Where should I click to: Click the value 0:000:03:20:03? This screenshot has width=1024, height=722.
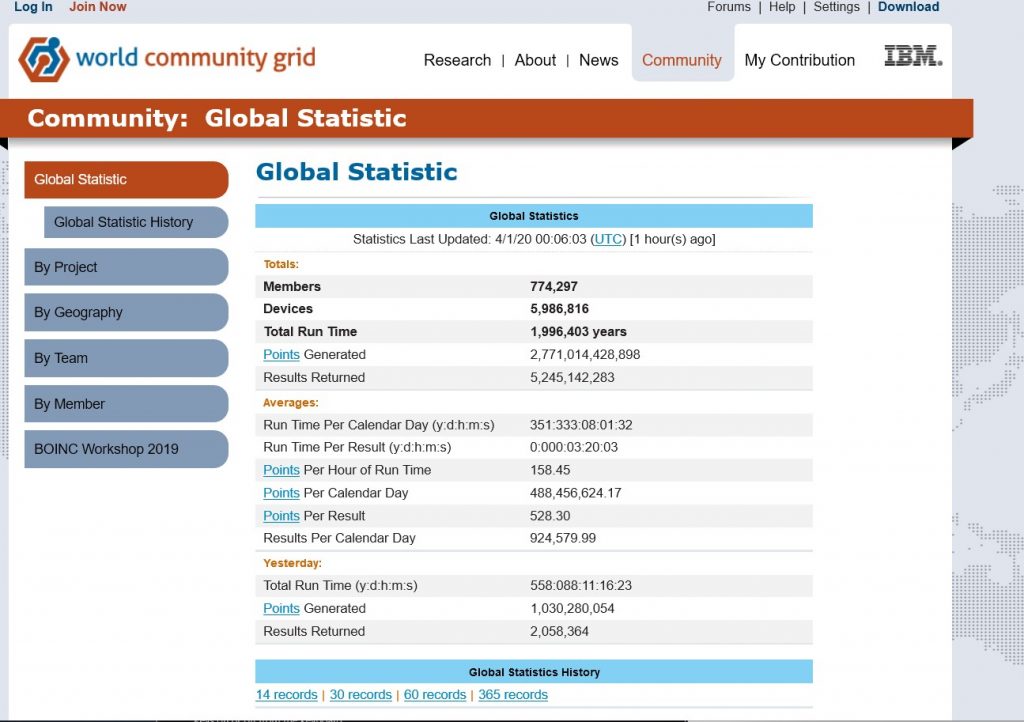pos(573,447)
